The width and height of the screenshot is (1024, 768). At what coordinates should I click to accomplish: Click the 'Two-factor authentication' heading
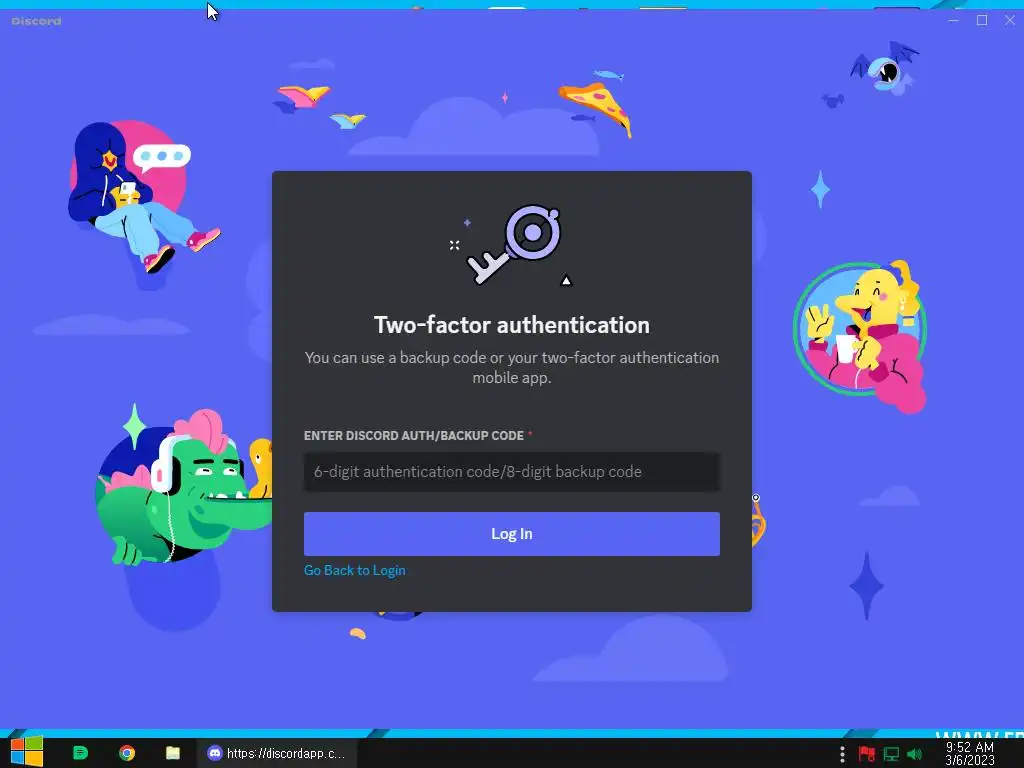pyautogui.click(x=511, y=325)
